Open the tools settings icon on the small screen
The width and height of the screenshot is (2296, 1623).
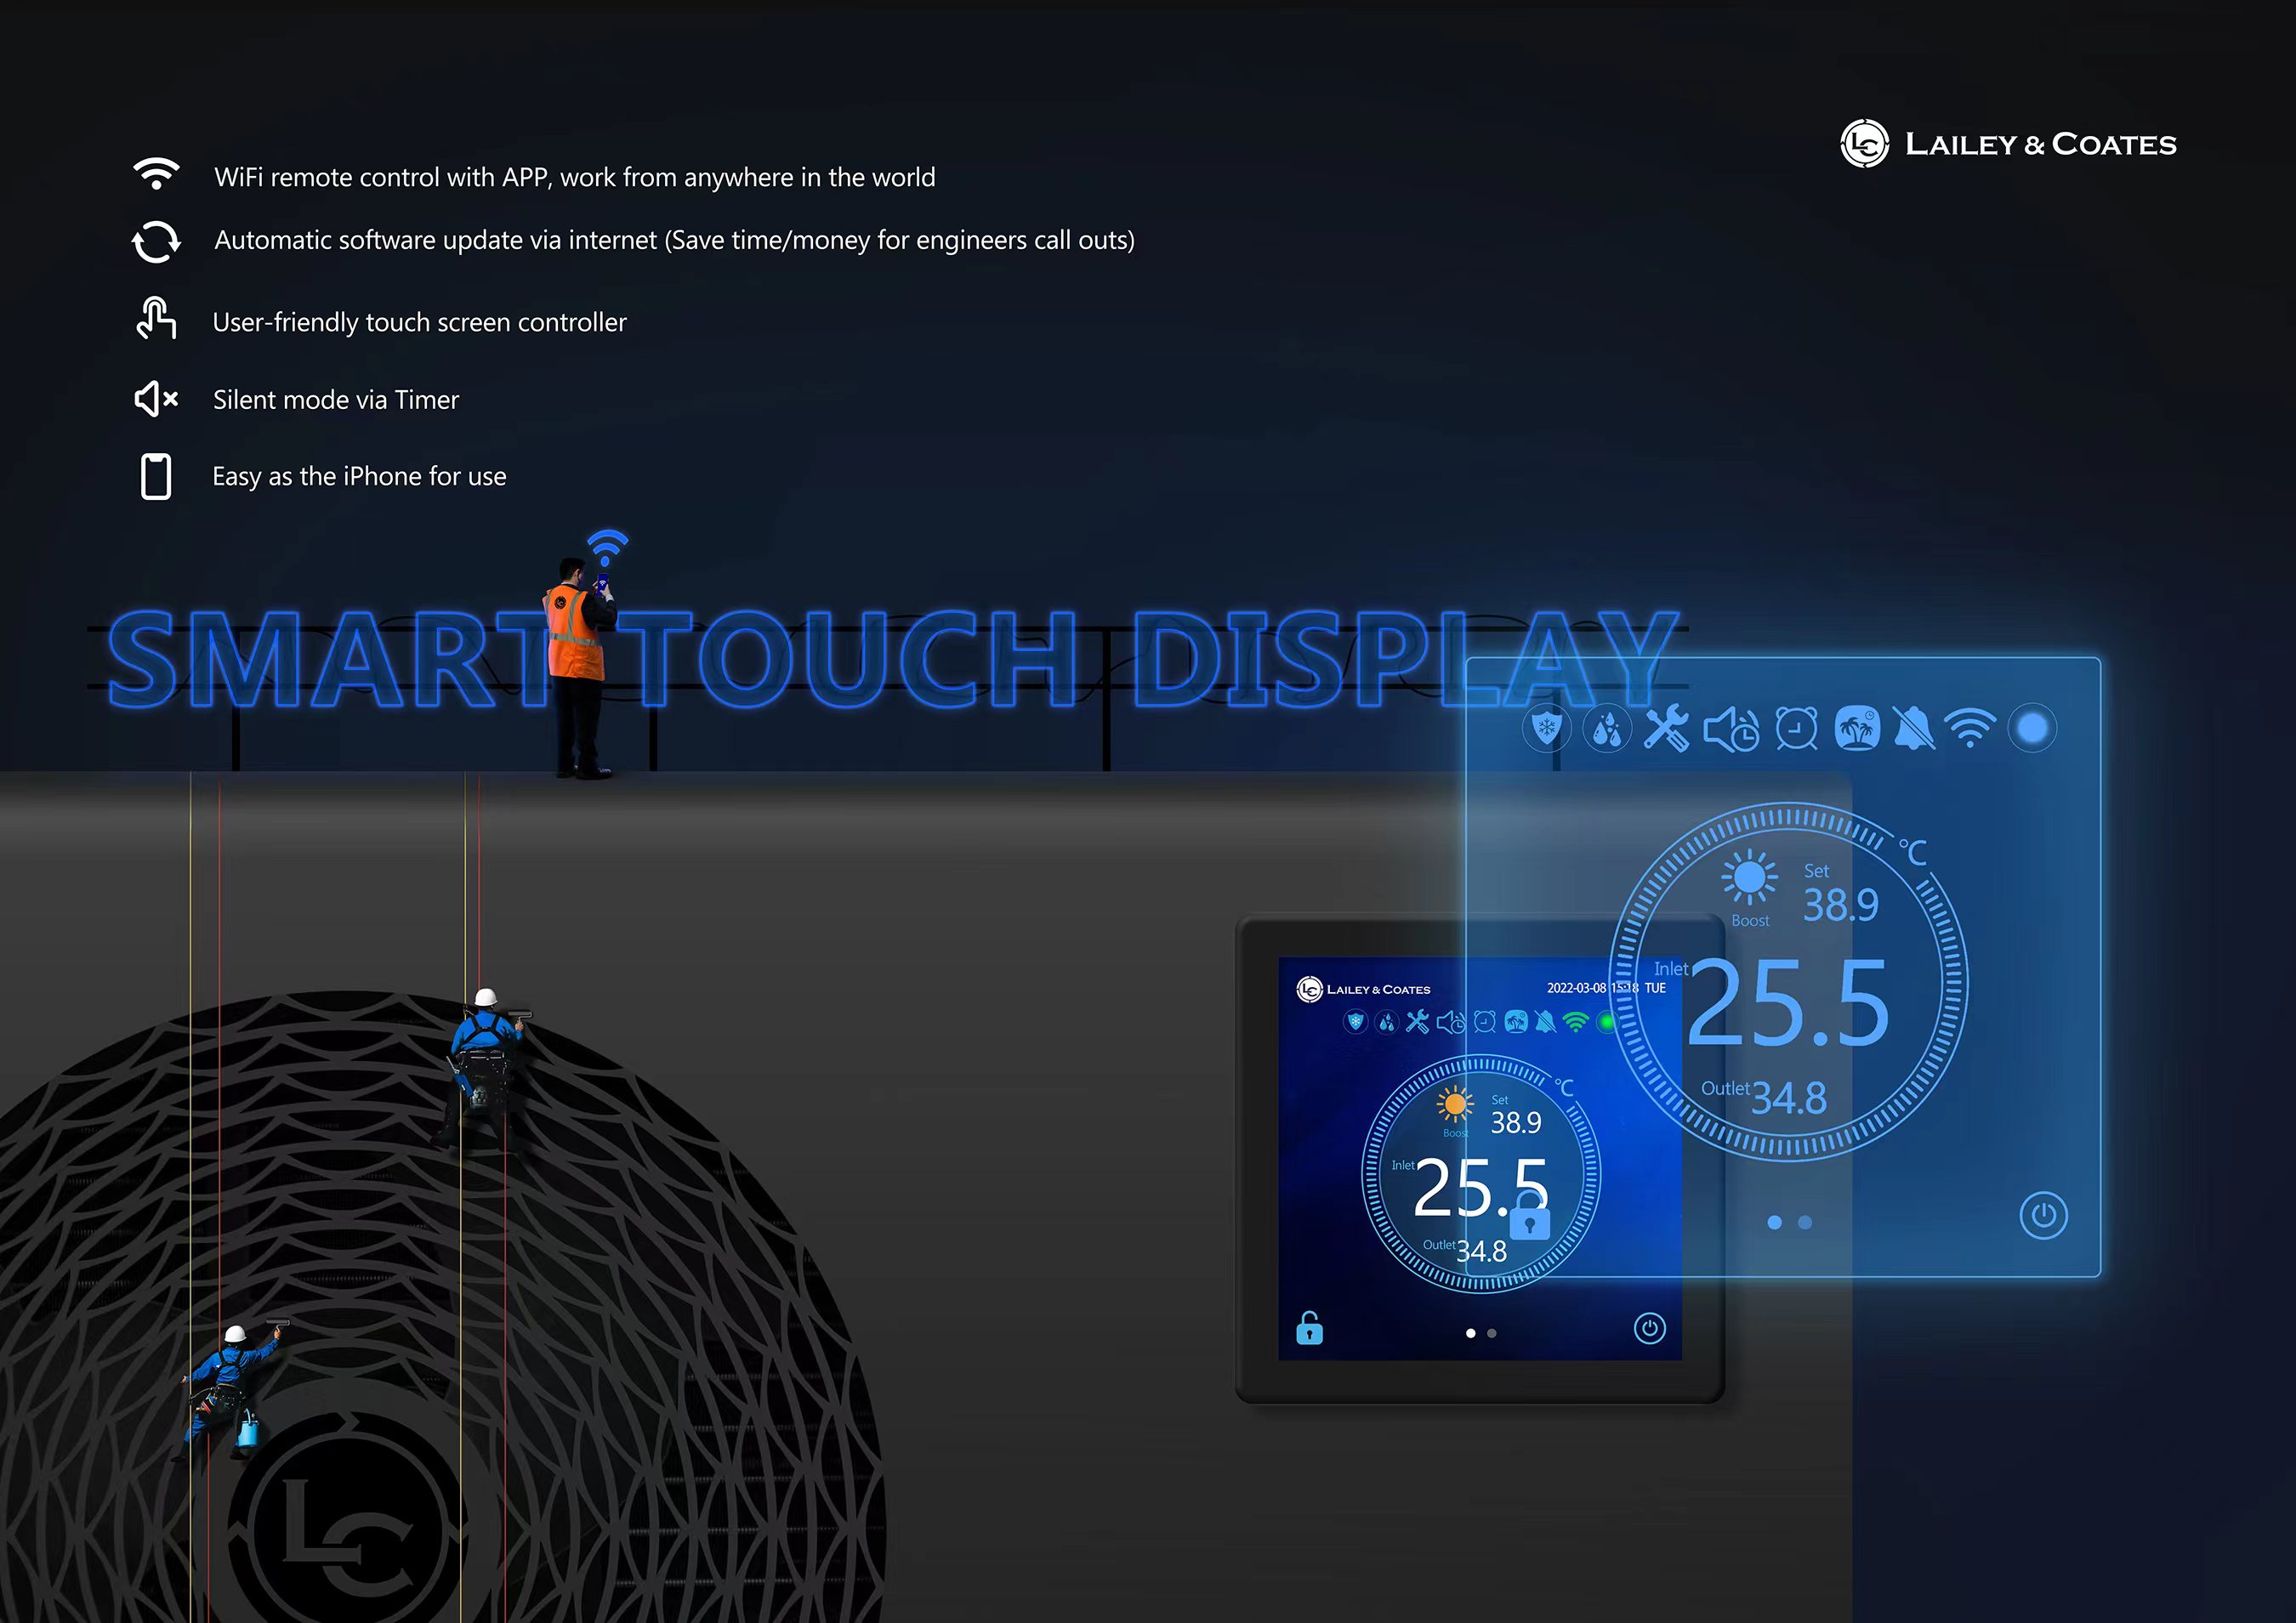1417,1022
